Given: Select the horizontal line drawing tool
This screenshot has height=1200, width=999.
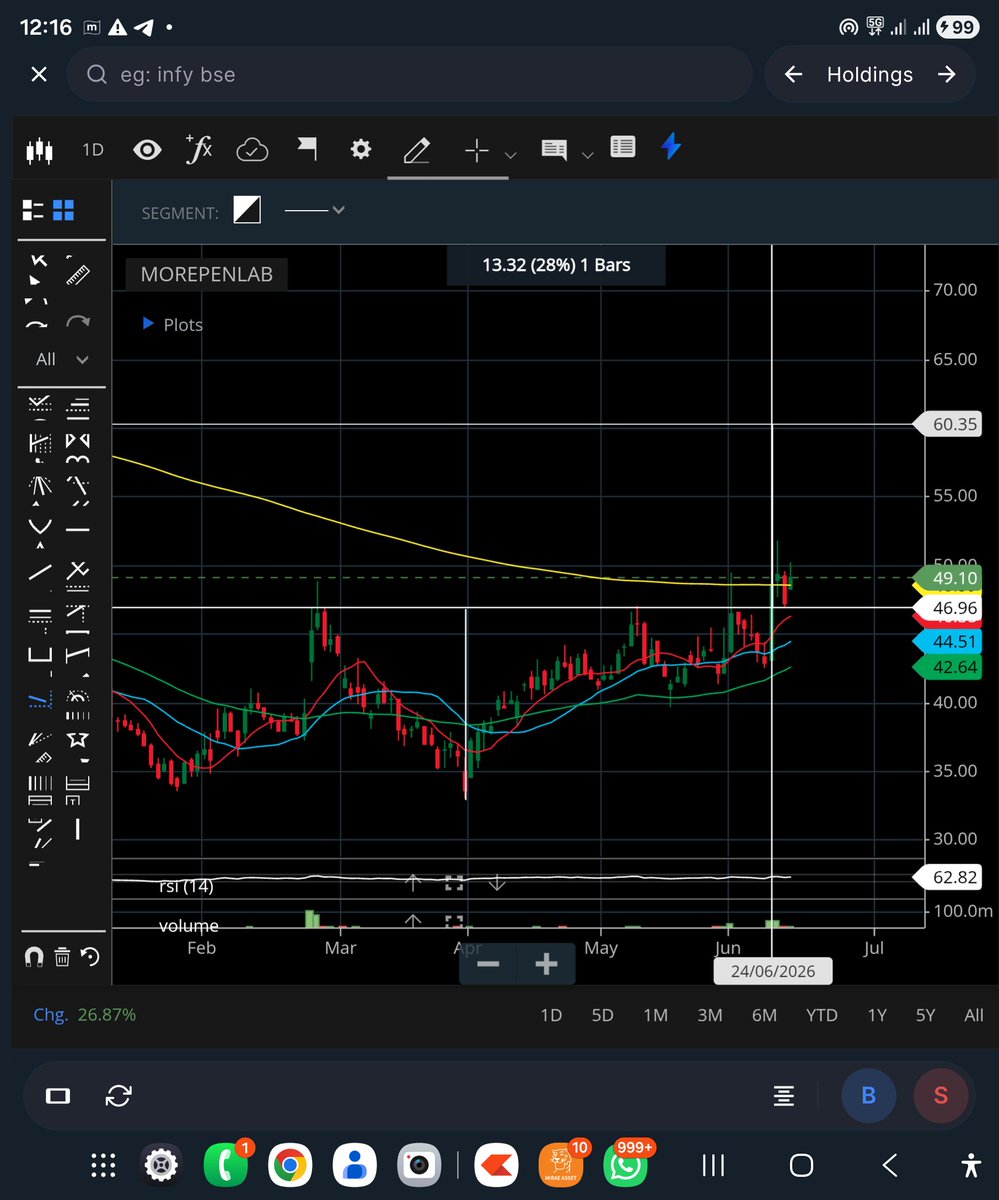Looking at the screenshot, I should tap(77, 529).
